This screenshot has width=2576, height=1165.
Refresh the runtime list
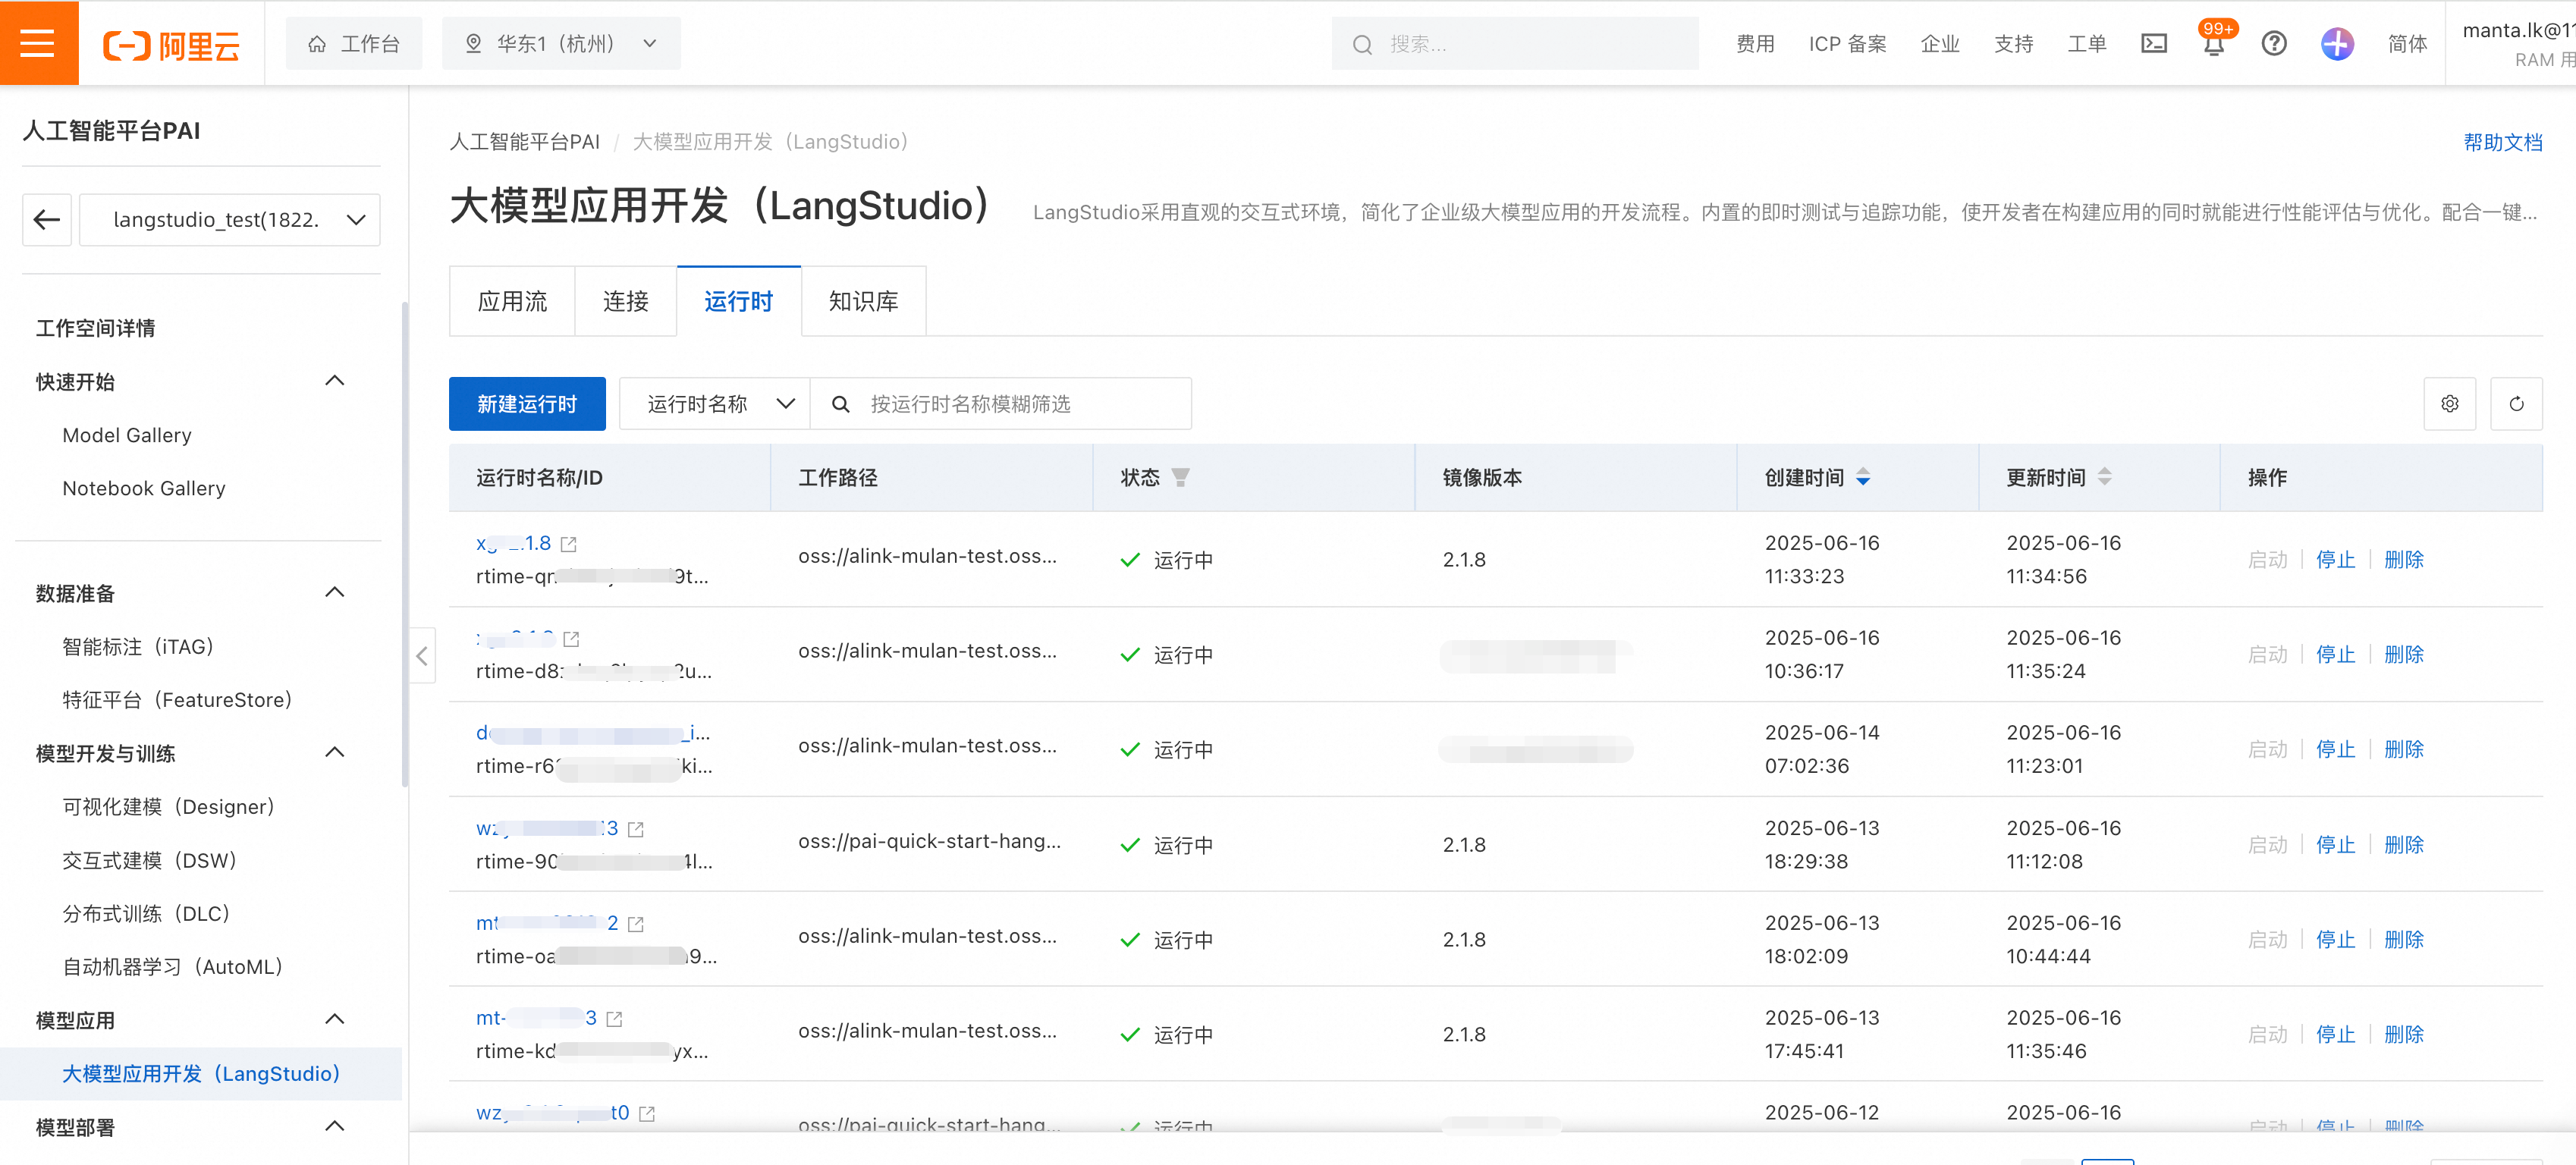pyautogui.click(x=2516, y=404)
